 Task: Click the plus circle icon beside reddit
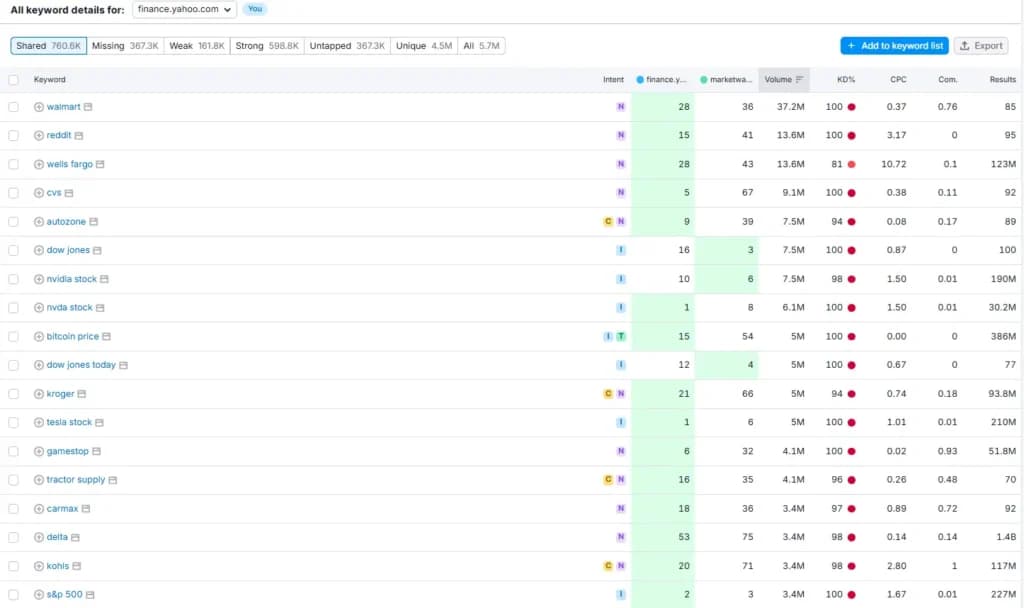click(x=39, y=135)
